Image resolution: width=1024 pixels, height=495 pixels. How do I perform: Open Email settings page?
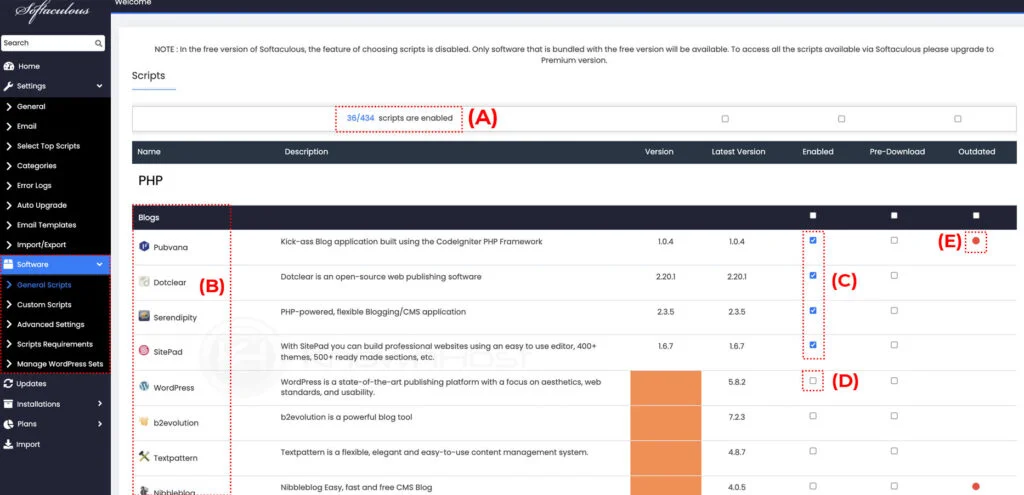click(x=27, y=127)
